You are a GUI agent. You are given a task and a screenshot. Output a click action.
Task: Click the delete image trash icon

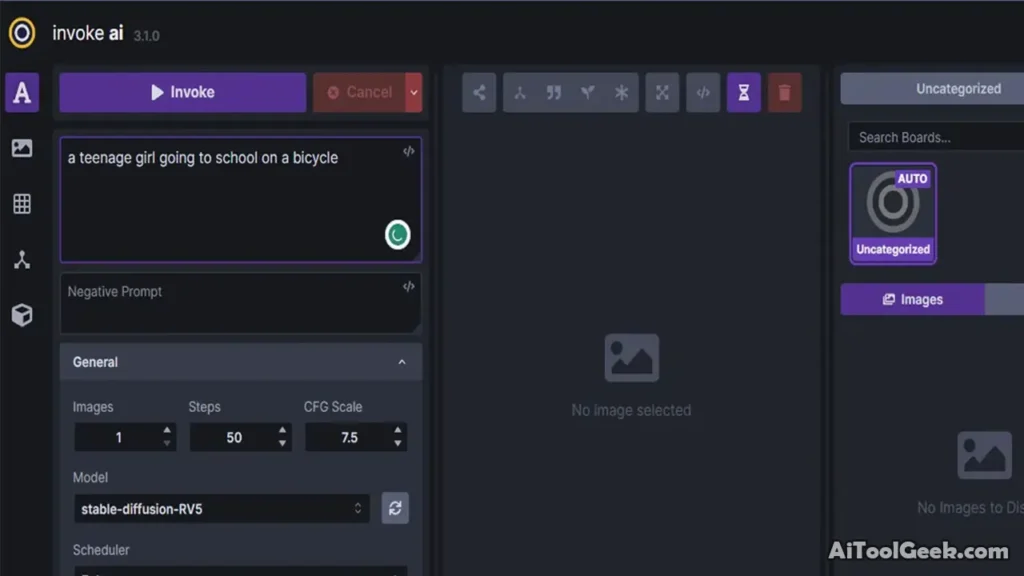coord(784,93)
